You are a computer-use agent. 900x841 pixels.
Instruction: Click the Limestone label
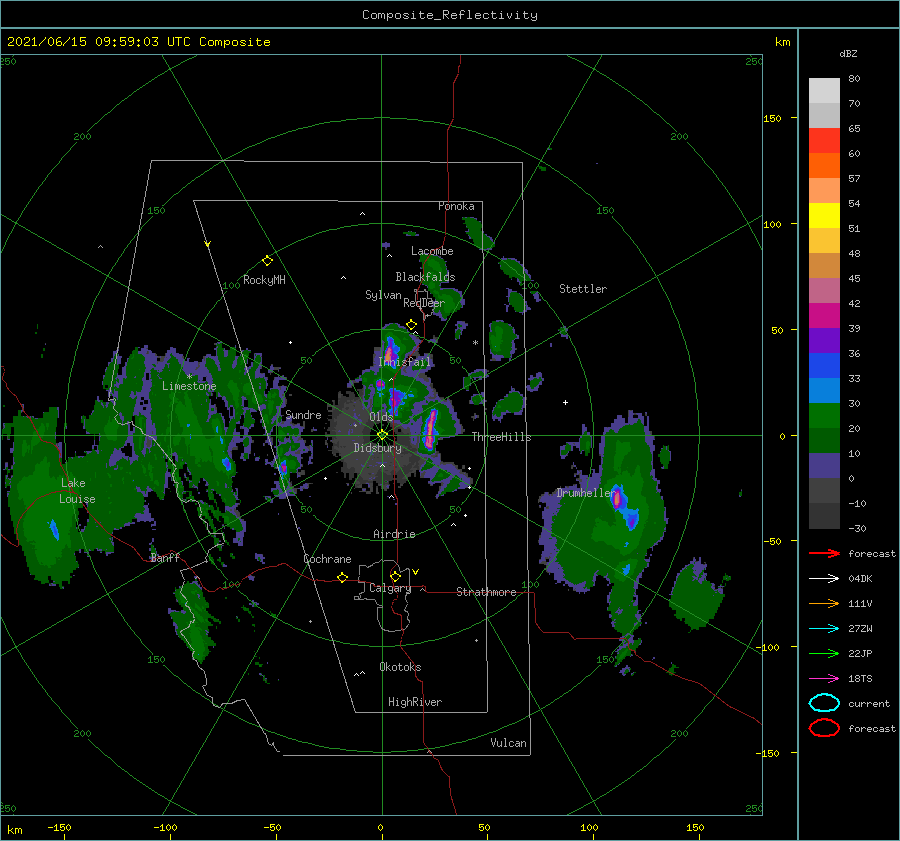[189, 386]
